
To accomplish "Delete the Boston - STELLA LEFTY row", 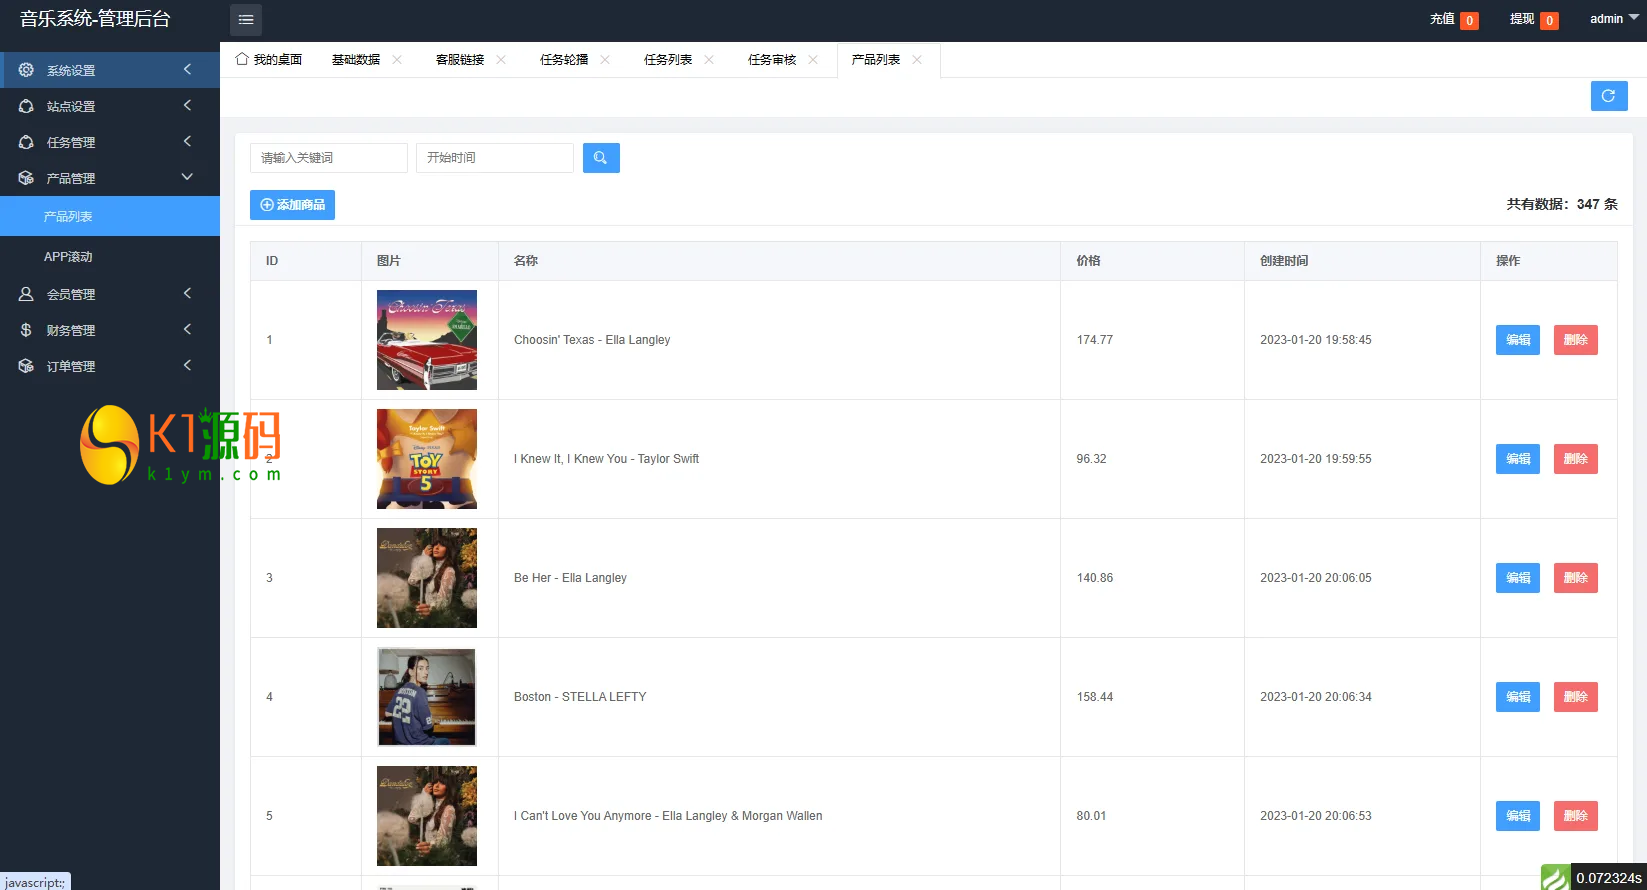I will (x=1576, y=697).
